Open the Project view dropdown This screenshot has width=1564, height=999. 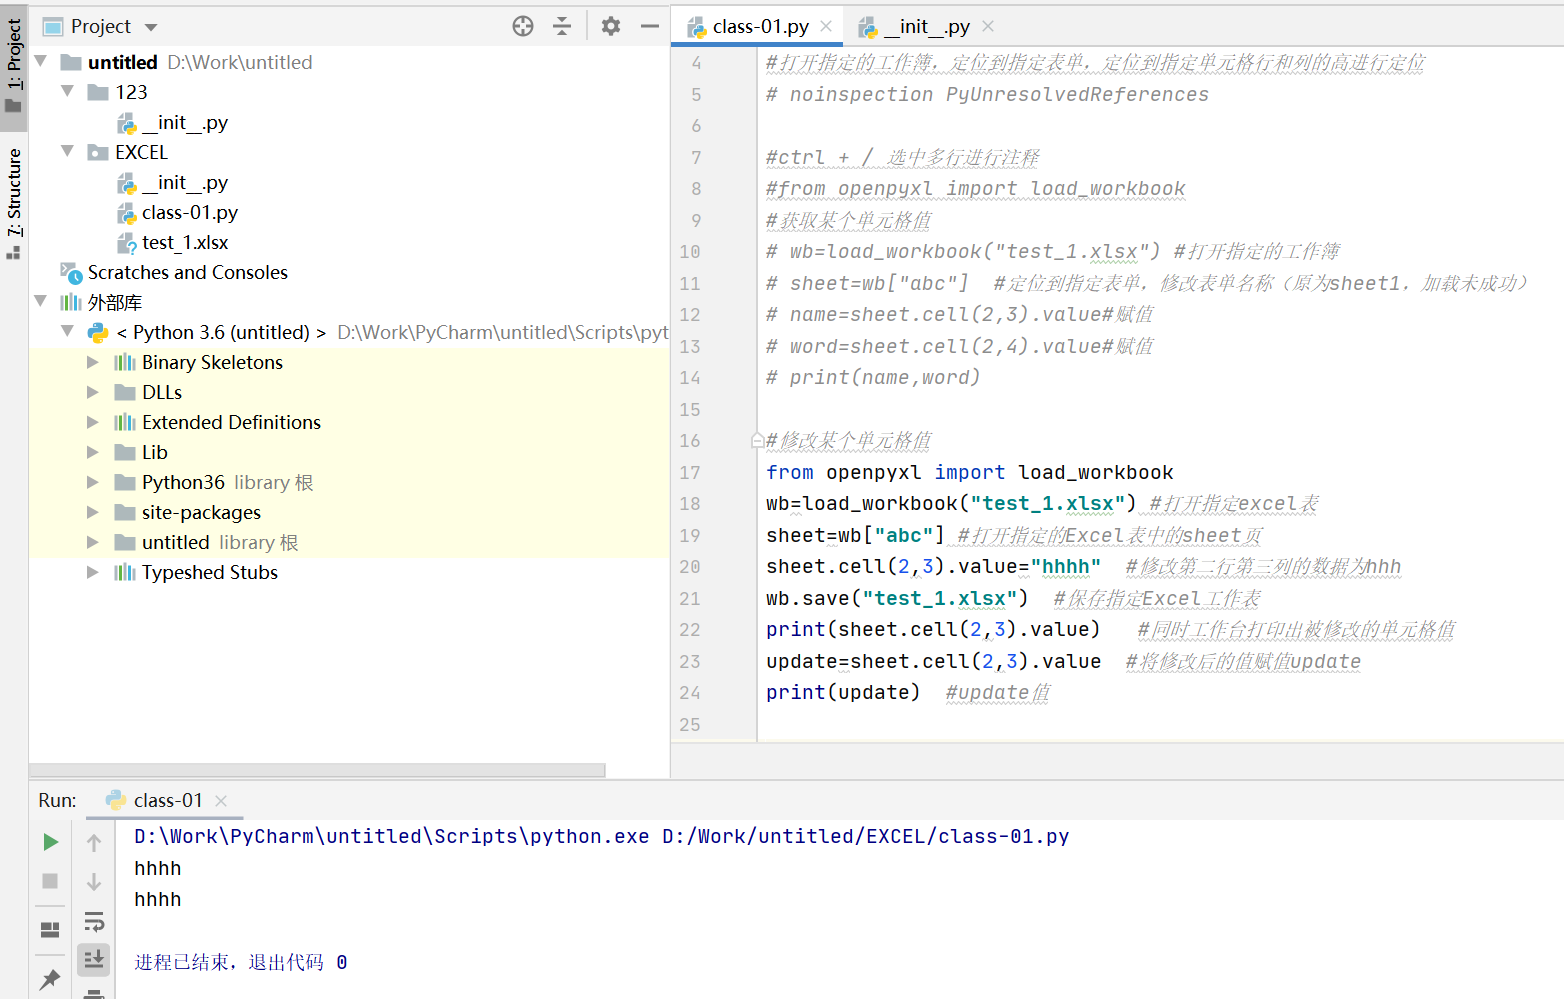[151, 27]
